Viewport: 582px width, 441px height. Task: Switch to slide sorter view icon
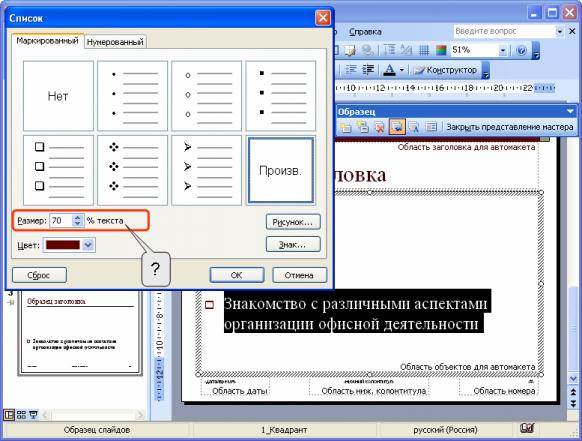tap(21, 415)
